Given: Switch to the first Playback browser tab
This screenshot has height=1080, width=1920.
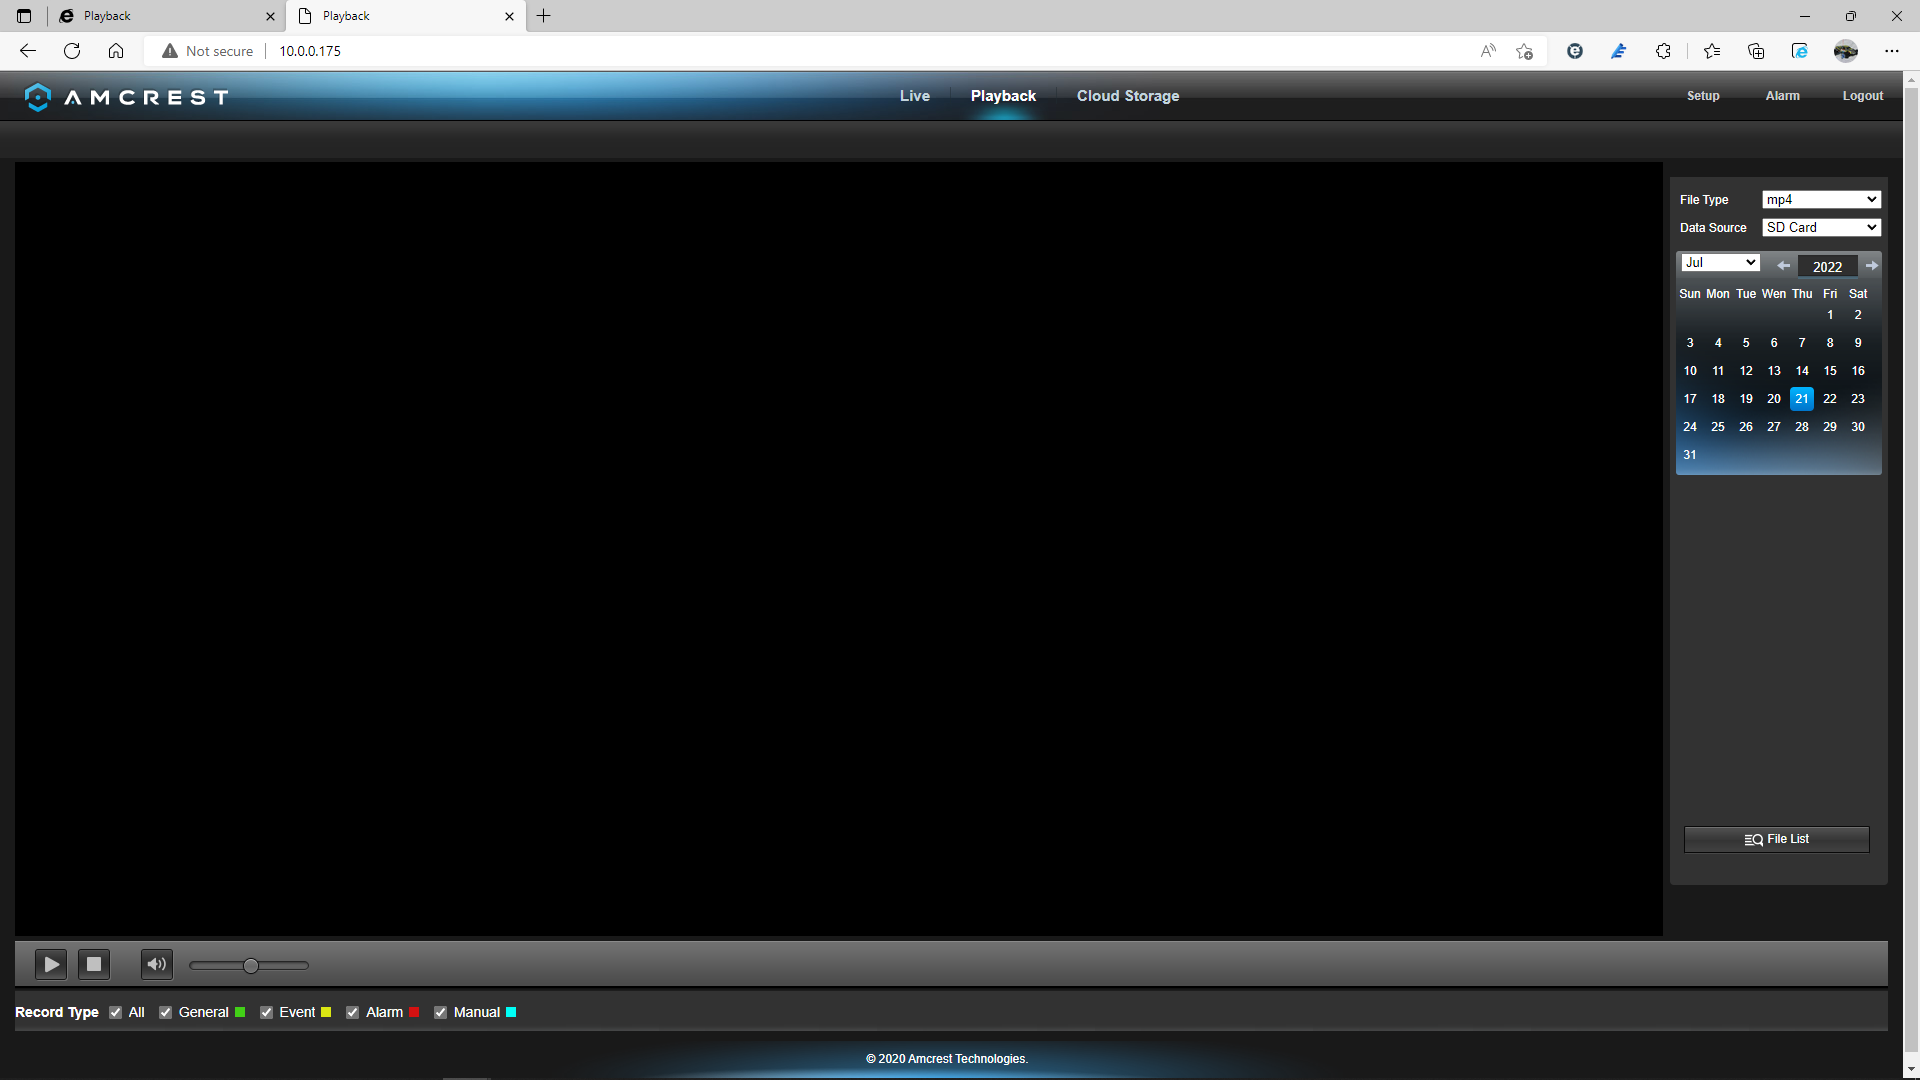Looking at the screenshot, I should [x=166, y=16].
